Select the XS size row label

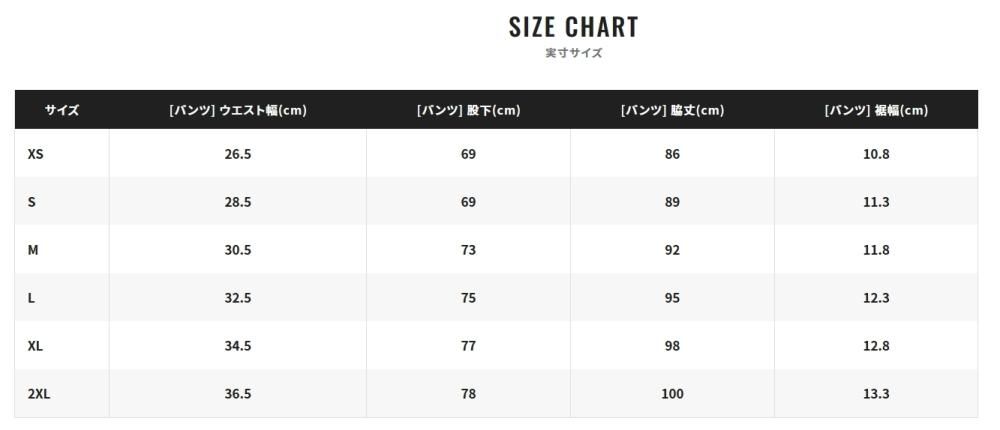(x=36, y=154)
